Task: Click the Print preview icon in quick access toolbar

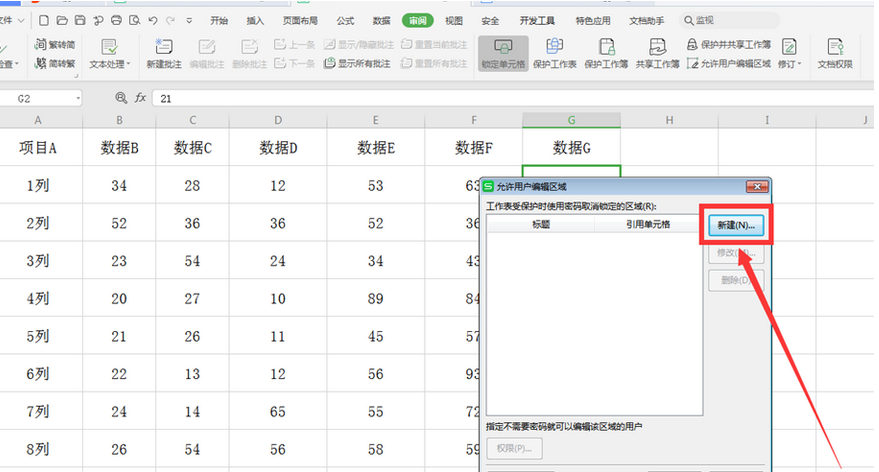Action: coord(135,21)
